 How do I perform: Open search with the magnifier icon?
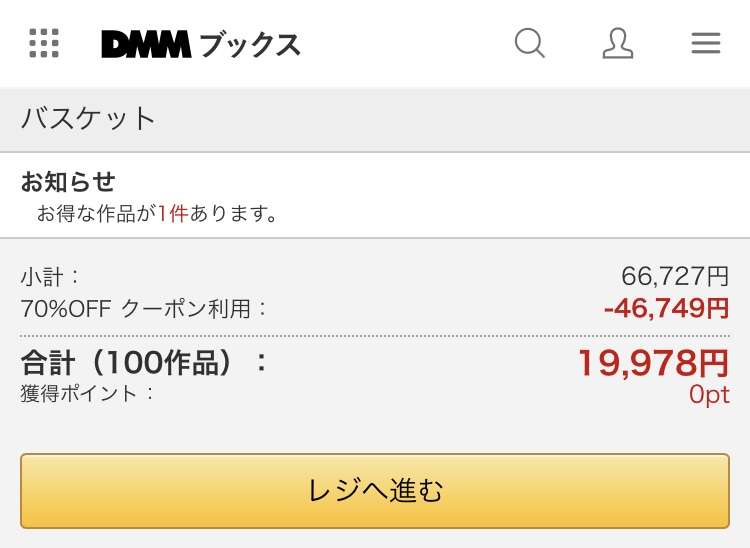(x=529, y=43)
